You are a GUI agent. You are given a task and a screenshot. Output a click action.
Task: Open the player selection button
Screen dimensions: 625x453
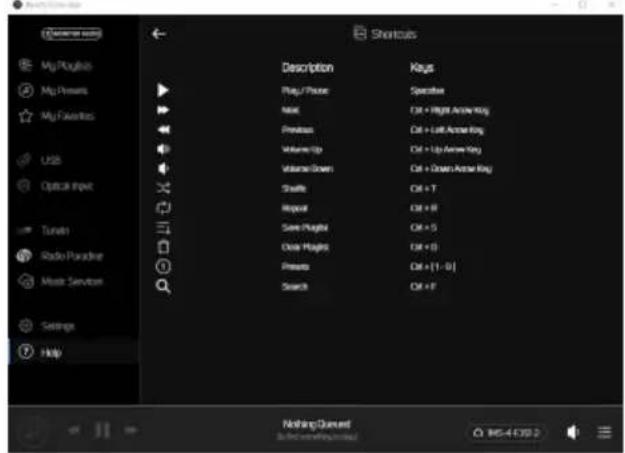pyautogui.click(x=506, y=432)
